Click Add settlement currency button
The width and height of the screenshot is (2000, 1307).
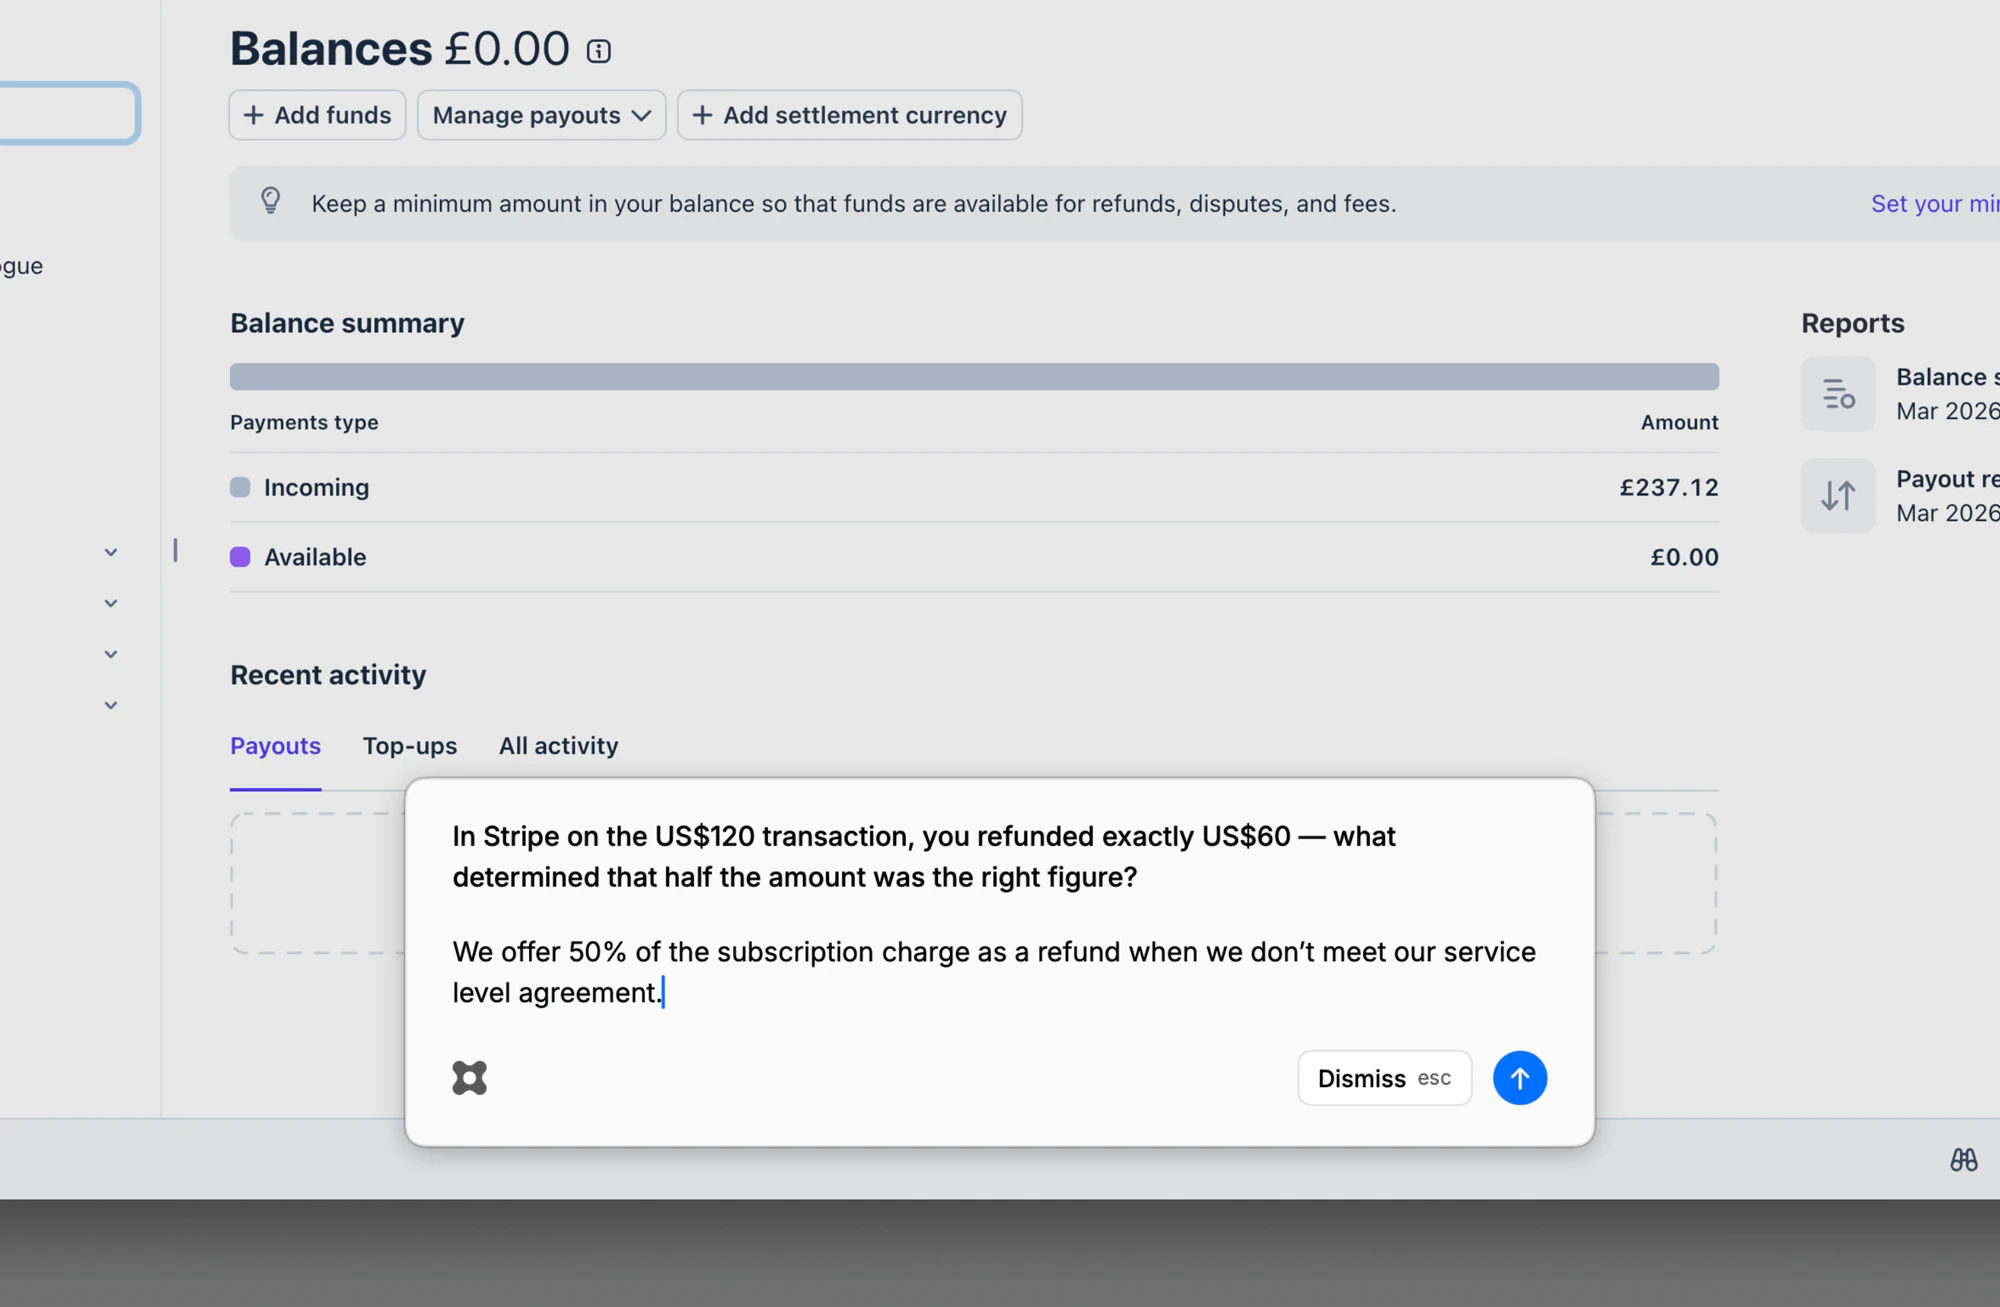(x=849, y=115)
